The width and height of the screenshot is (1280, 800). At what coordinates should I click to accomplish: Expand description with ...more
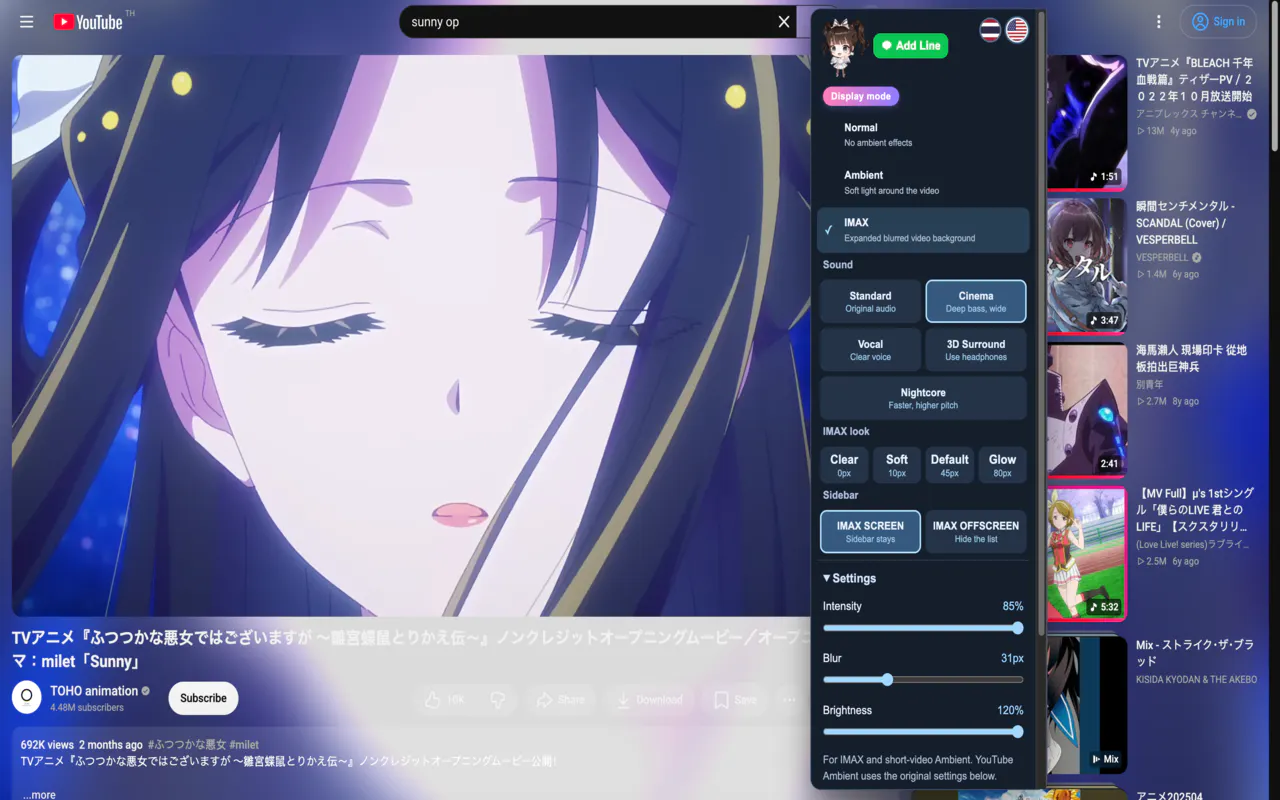[38, 795]
